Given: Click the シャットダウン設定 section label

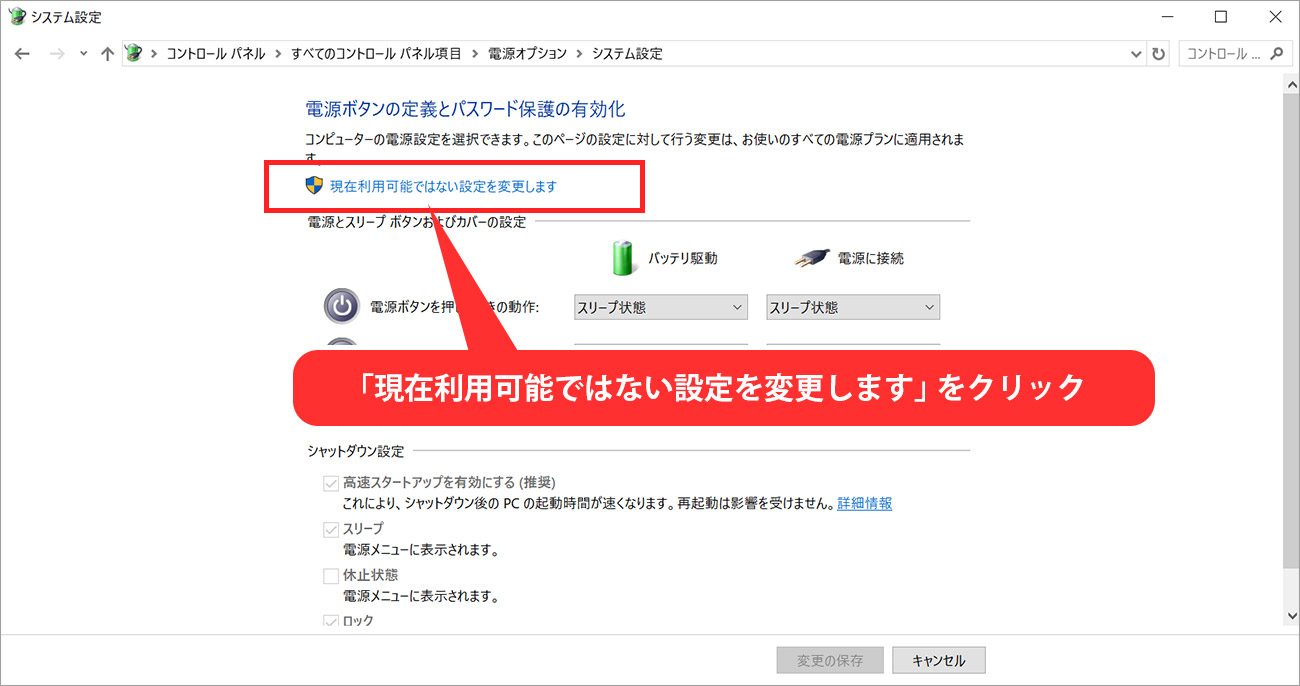Looking at the screenshot, I should [356, 451].
